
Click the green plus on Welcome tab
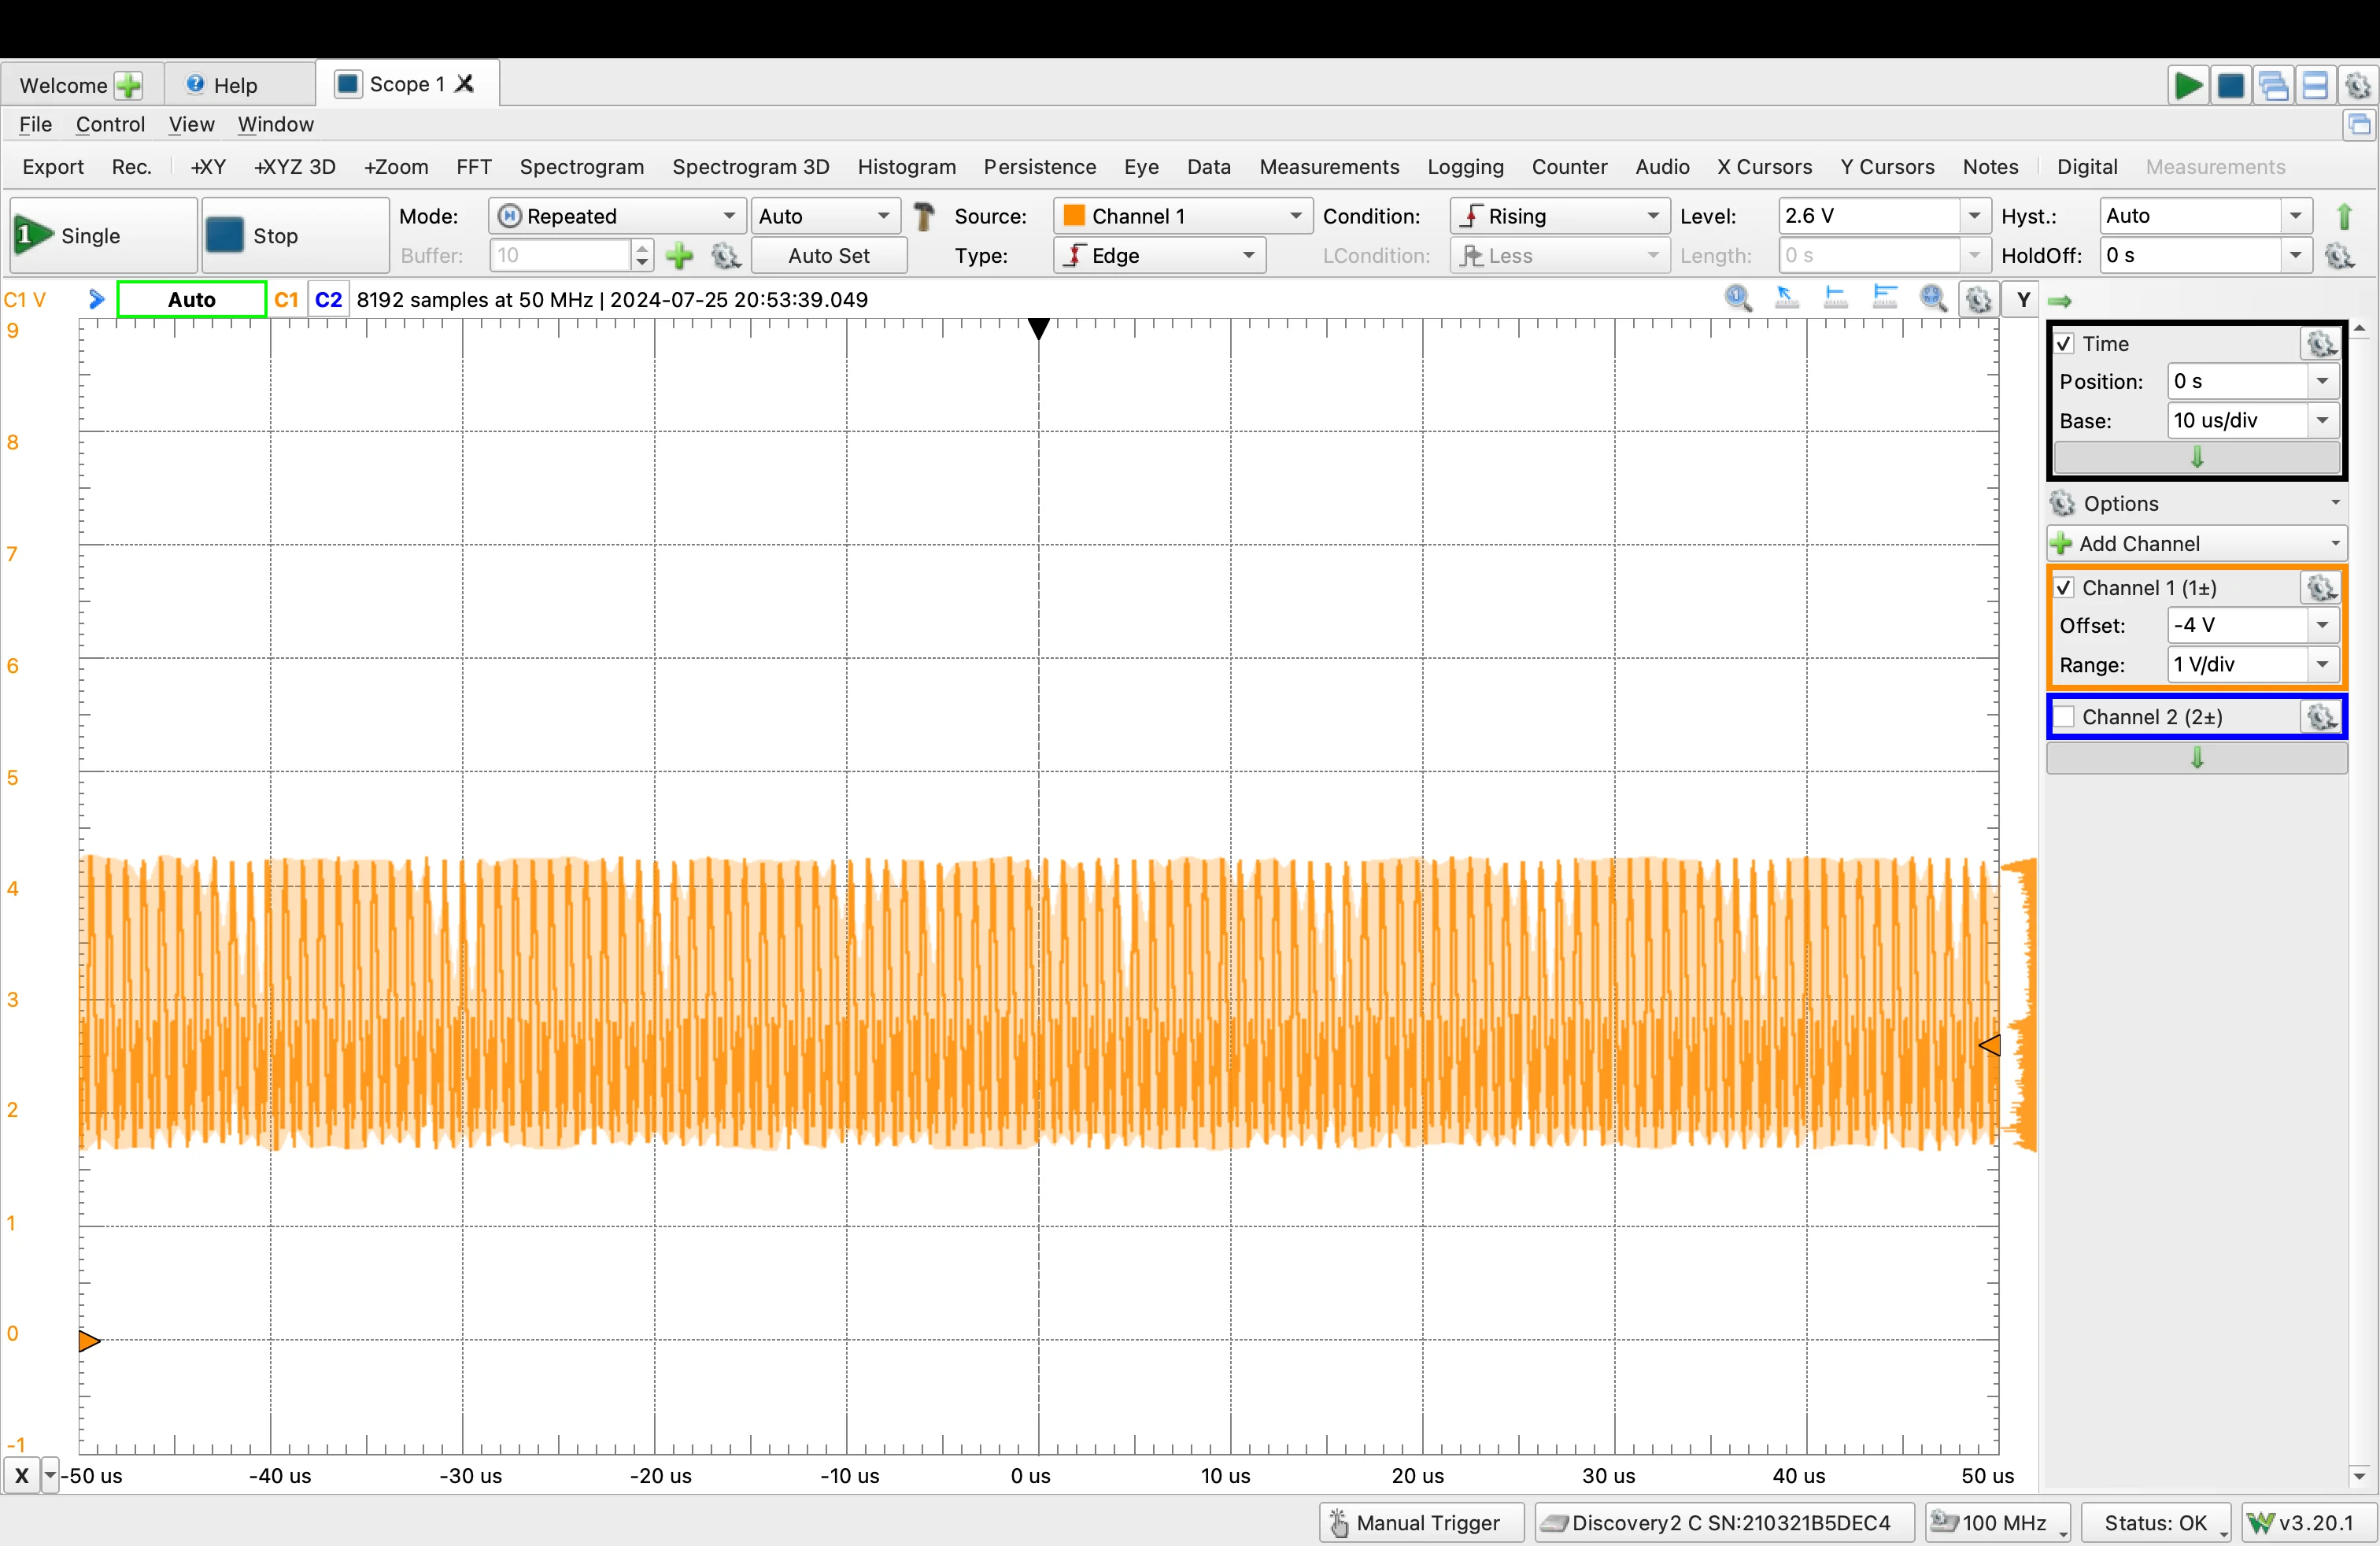coord(128,85)
